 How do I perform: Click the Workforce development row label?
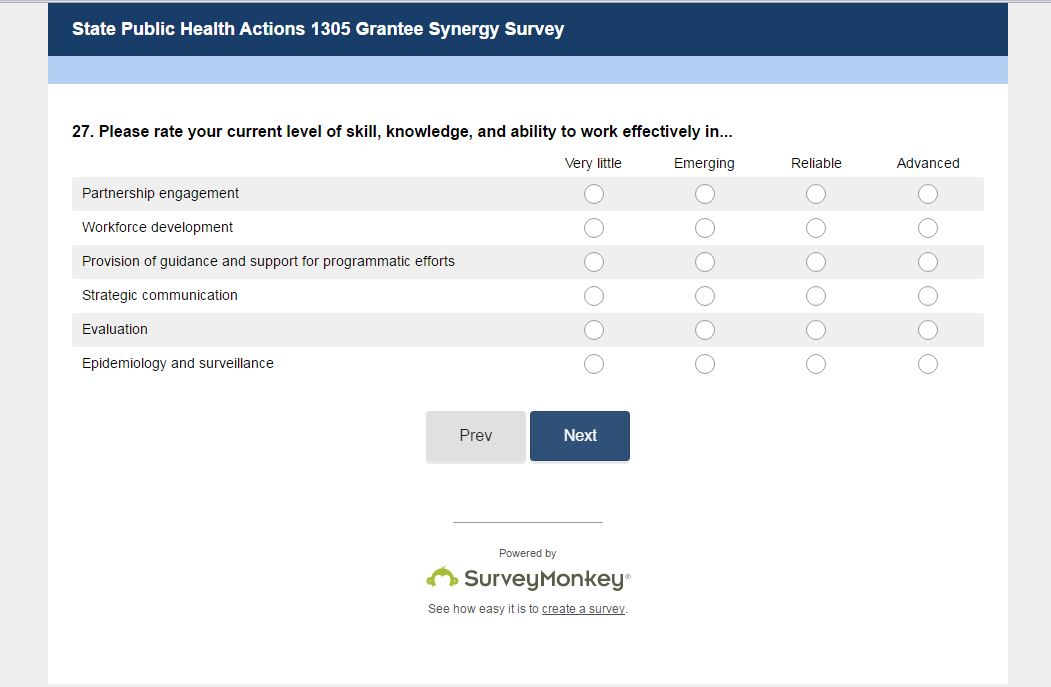click(157, 228)
